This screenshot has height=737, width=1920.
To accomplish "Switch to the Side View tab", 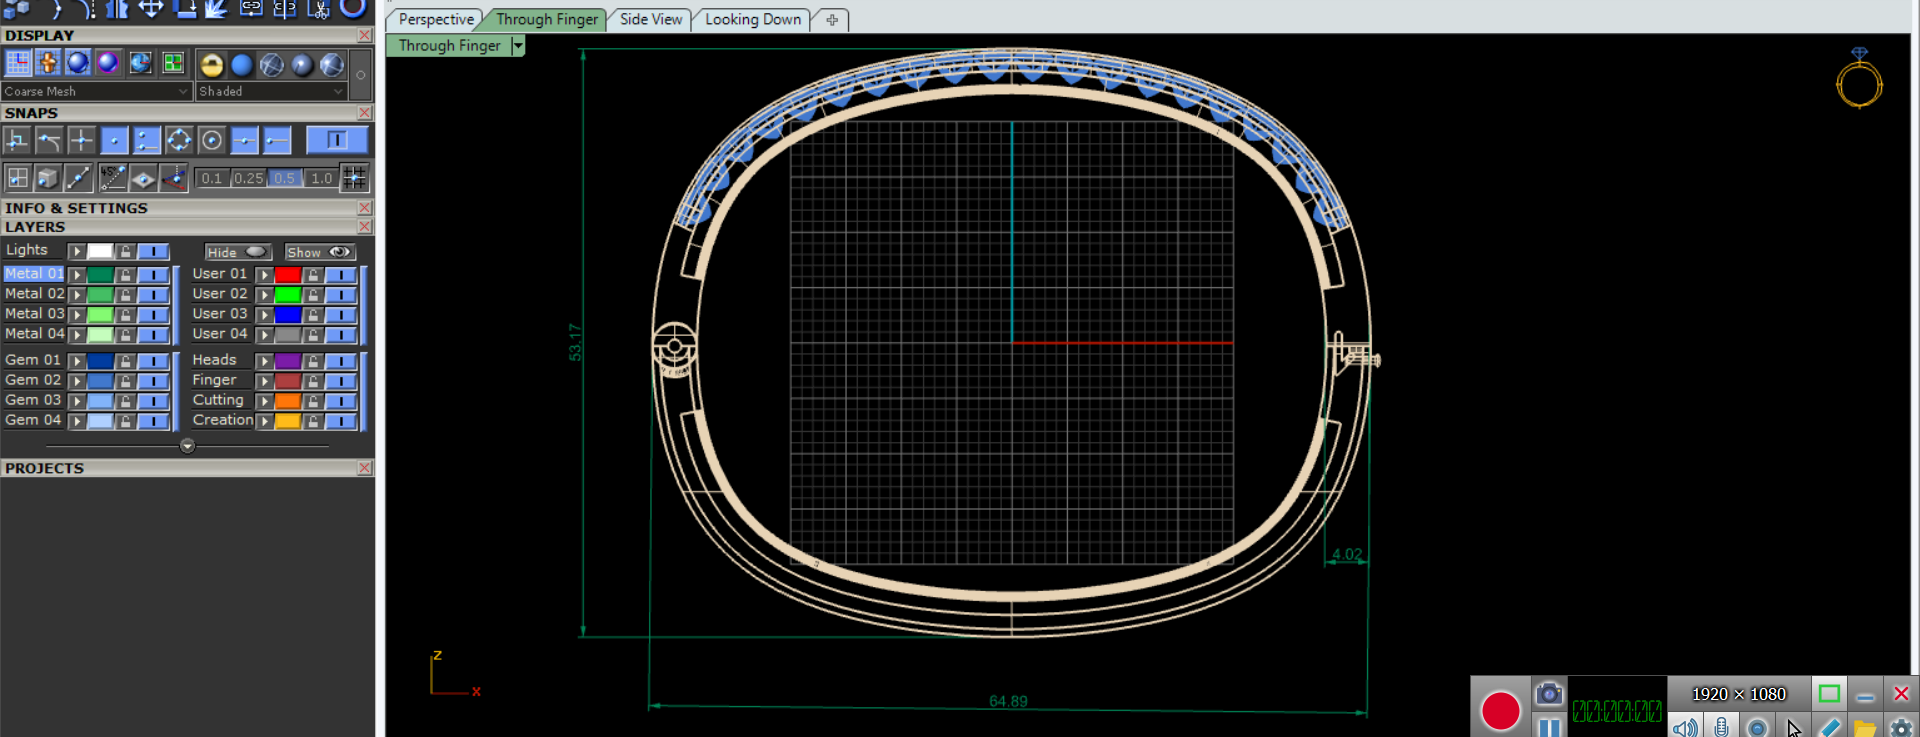I will (x=650, y=19).
